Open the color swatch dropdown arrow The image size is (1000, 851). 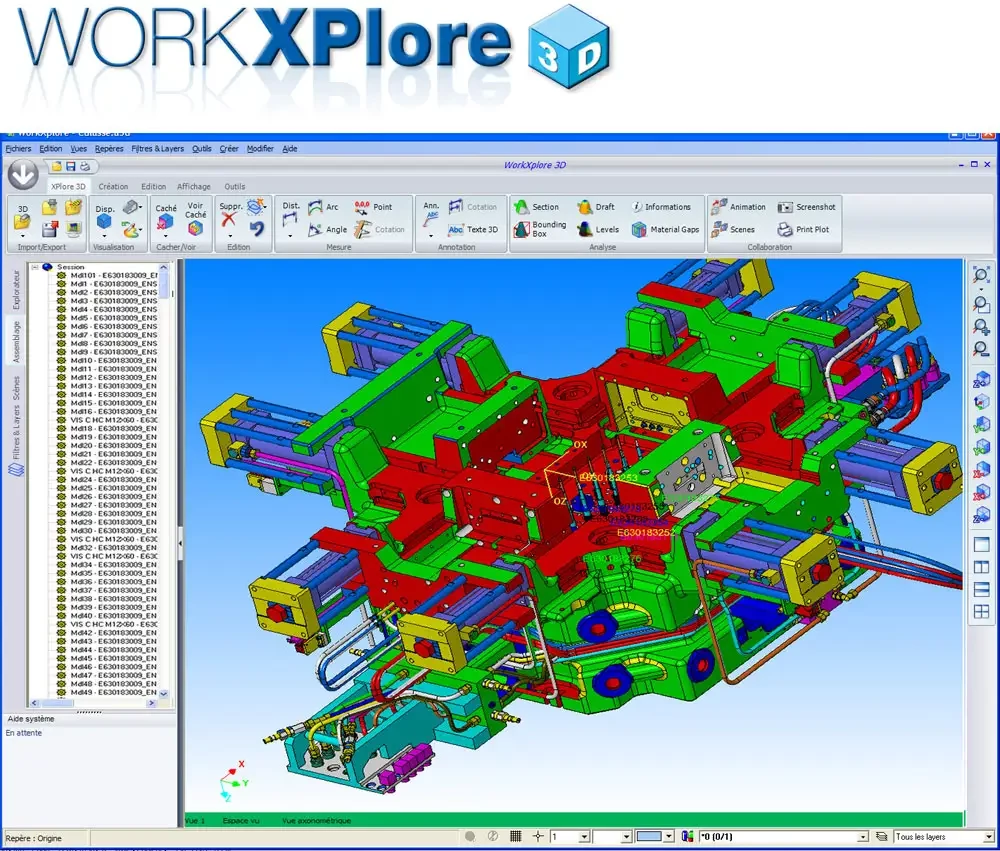(668, 836)
